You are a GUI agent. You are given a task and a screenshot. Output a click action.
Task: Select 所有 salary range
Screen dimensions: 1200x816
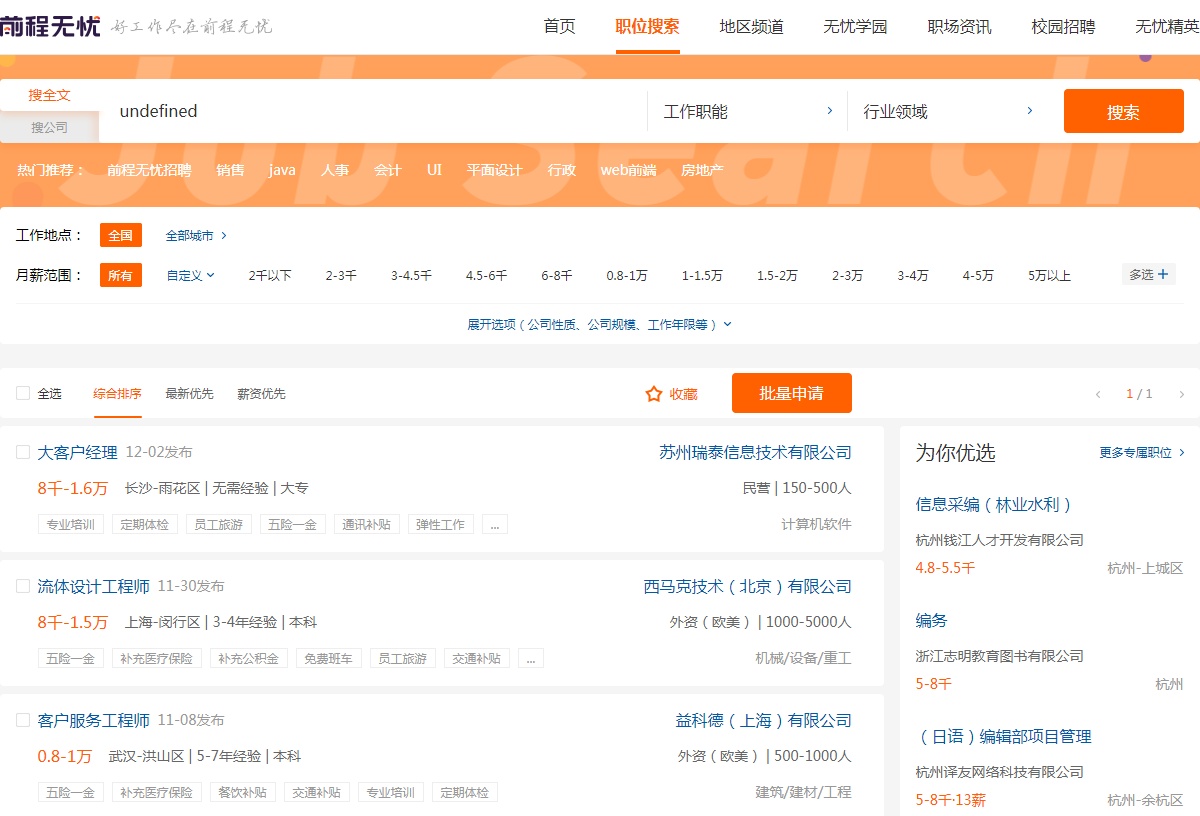121,275
